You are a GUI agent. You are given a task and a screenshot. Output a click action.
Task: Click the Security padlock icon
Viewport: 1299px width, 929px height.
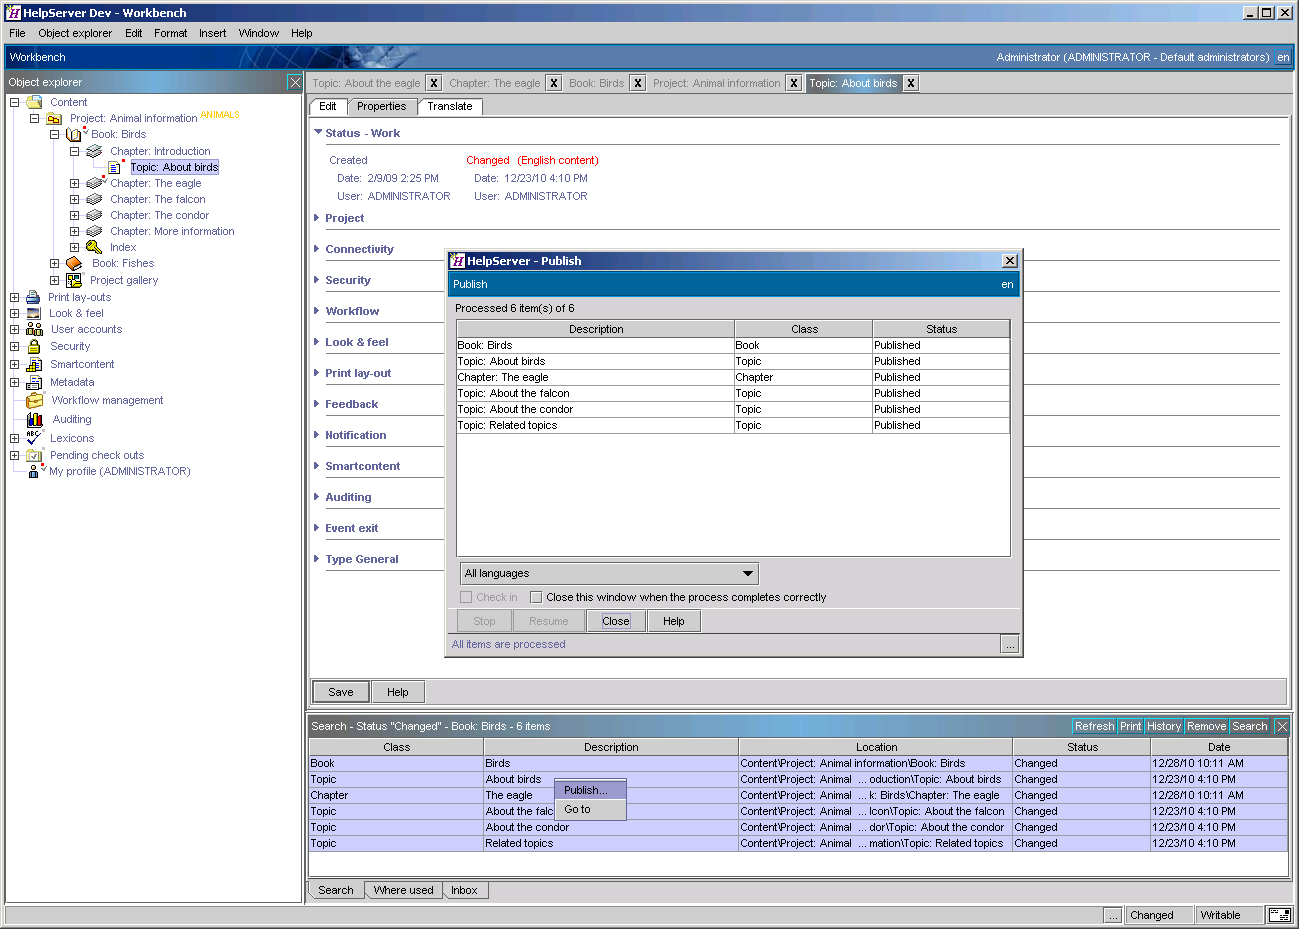tap(34, 346)
